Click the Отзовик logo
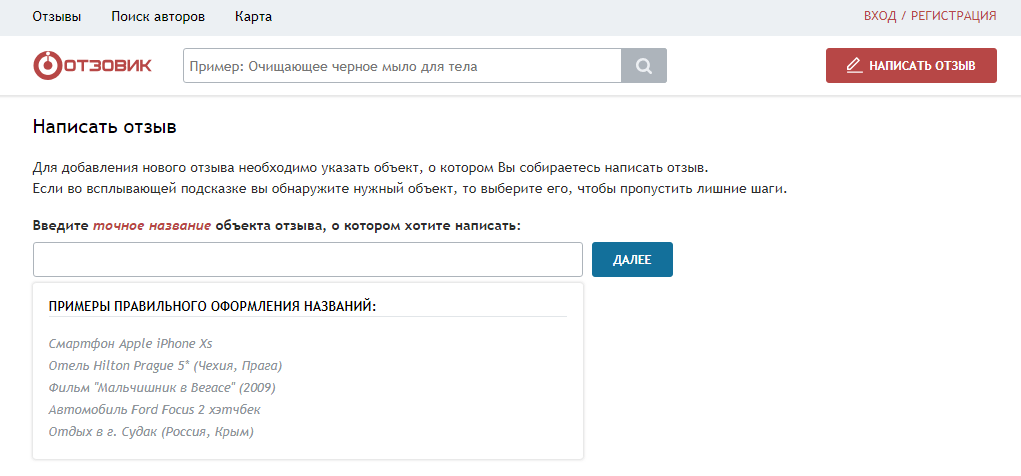 click(x=93, y=66)
